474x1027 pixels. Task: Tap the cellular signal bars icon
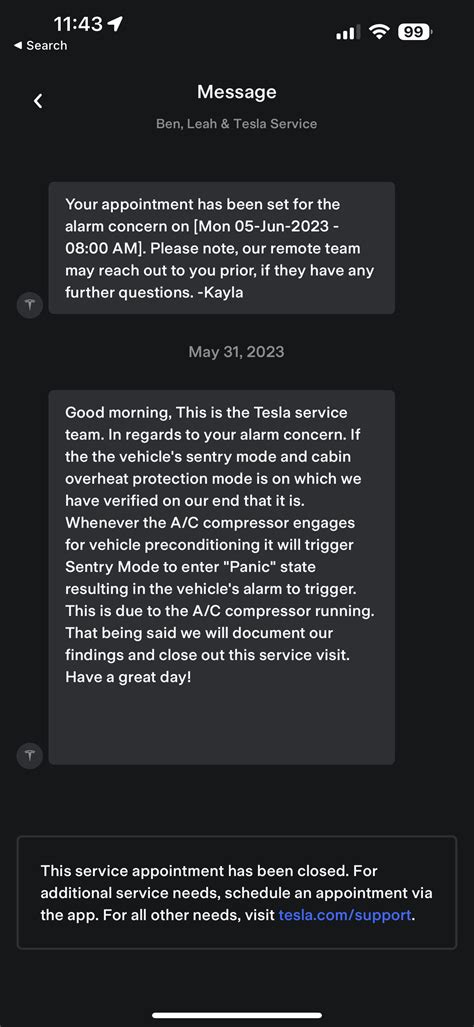348,32
